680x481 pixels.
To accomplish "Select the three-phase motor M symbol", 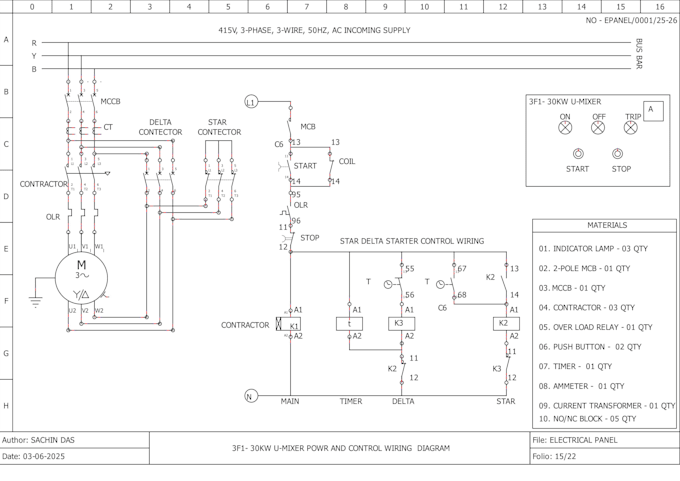I will pos(81,278).
